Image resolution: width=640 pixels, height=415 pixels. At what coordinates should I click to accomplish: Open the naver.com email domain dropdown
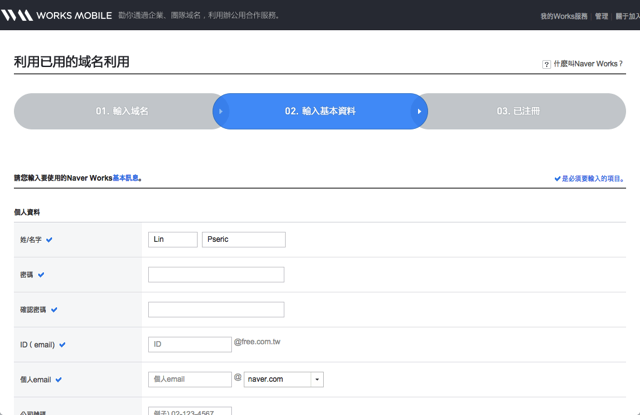(x=317, y=380)
